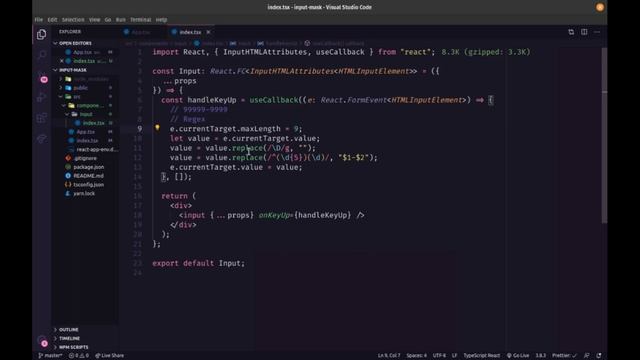Collapse the input folder
640x360 pixels.
point(85,114)
